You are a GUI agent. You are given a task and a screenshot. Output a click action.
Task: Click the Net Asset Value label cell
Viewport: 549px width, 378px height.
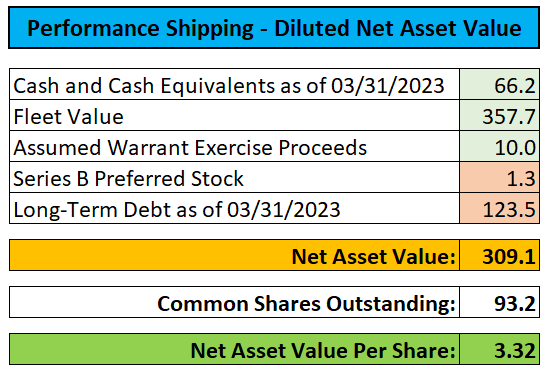(x=234, y=255)
